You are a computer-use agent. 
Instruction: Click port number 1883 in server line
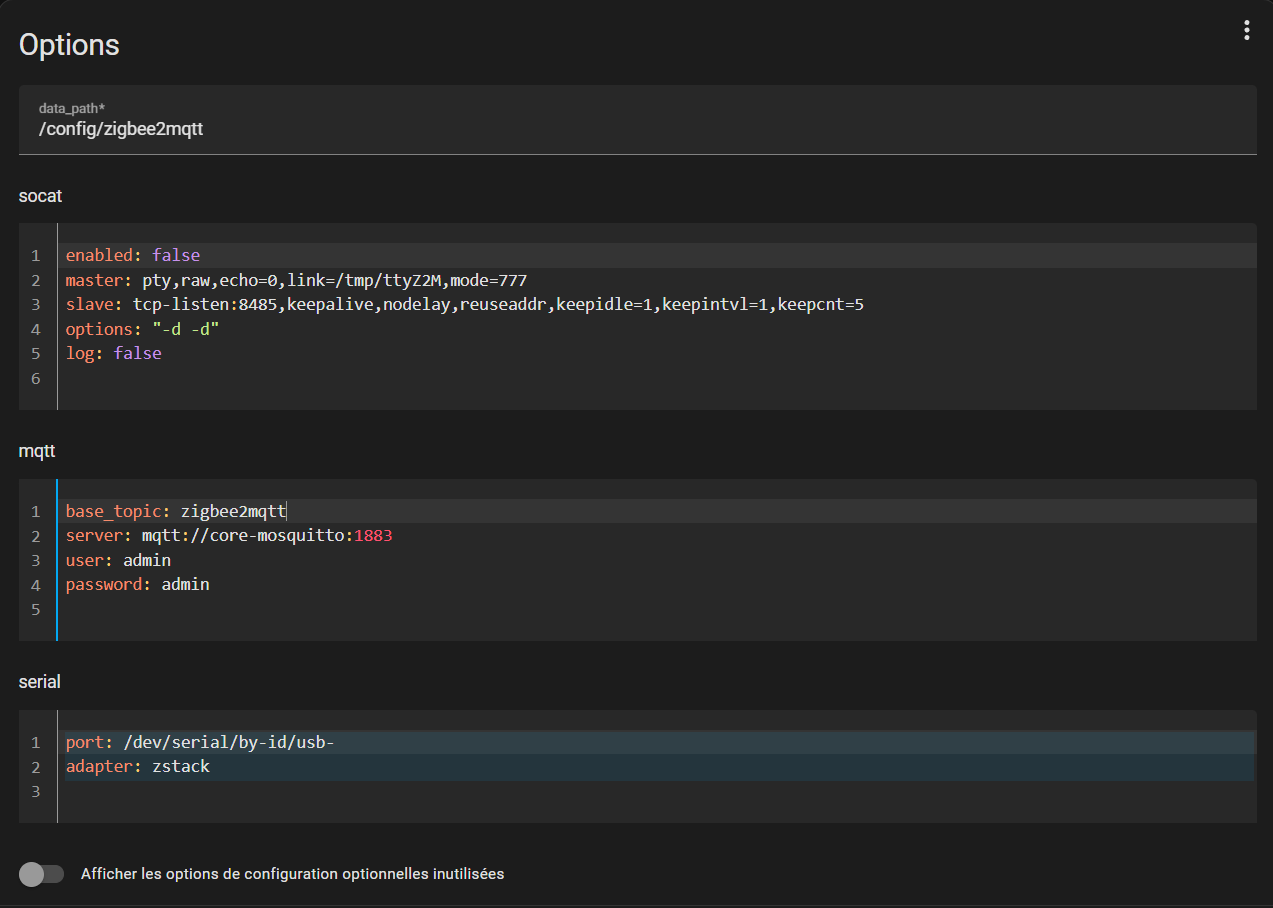pyautogui.click(x=373, y=536)
